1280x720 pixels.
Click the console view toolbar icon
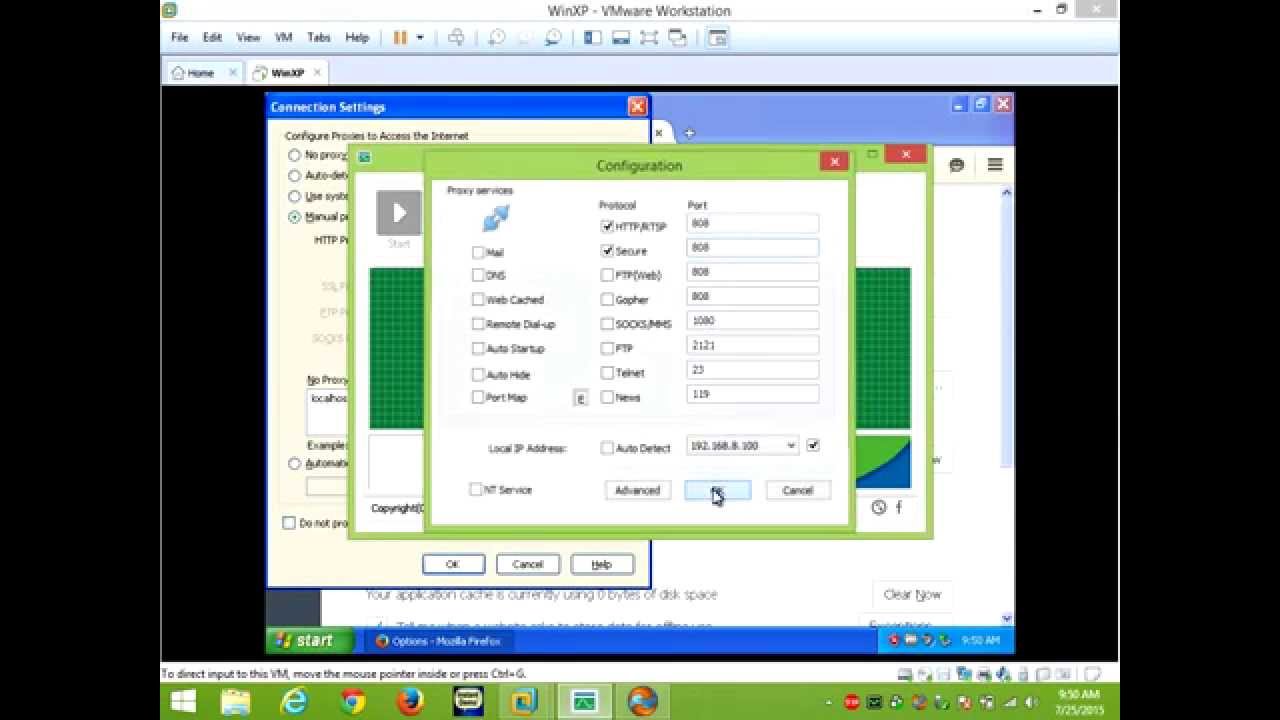click(x=717, y=38)
